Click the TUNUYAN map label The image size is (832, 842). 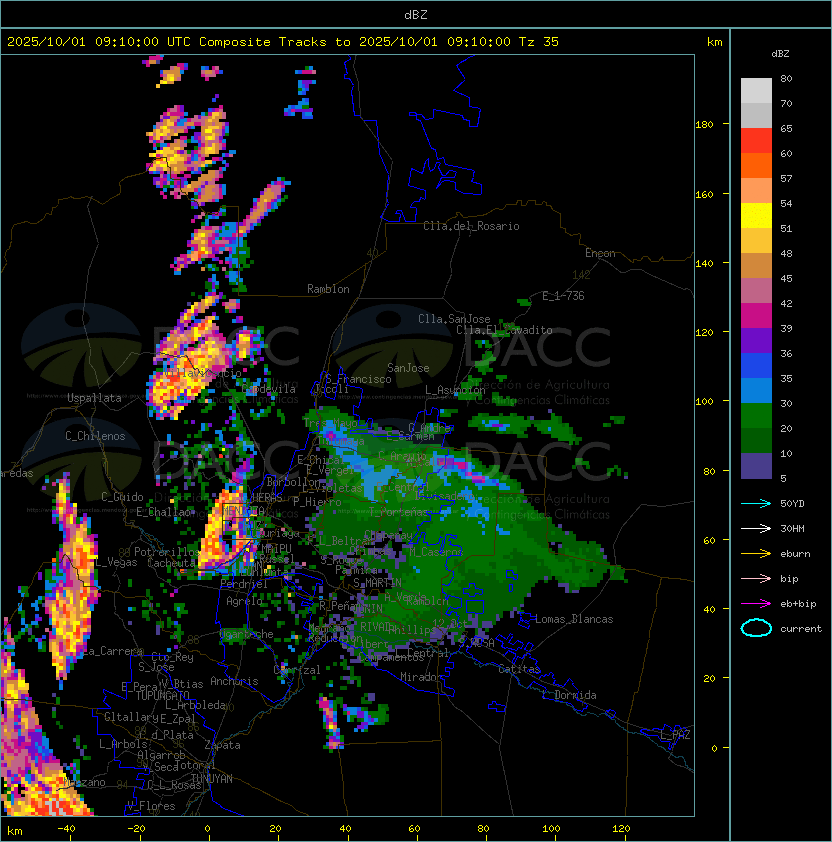tap(212, 779)
